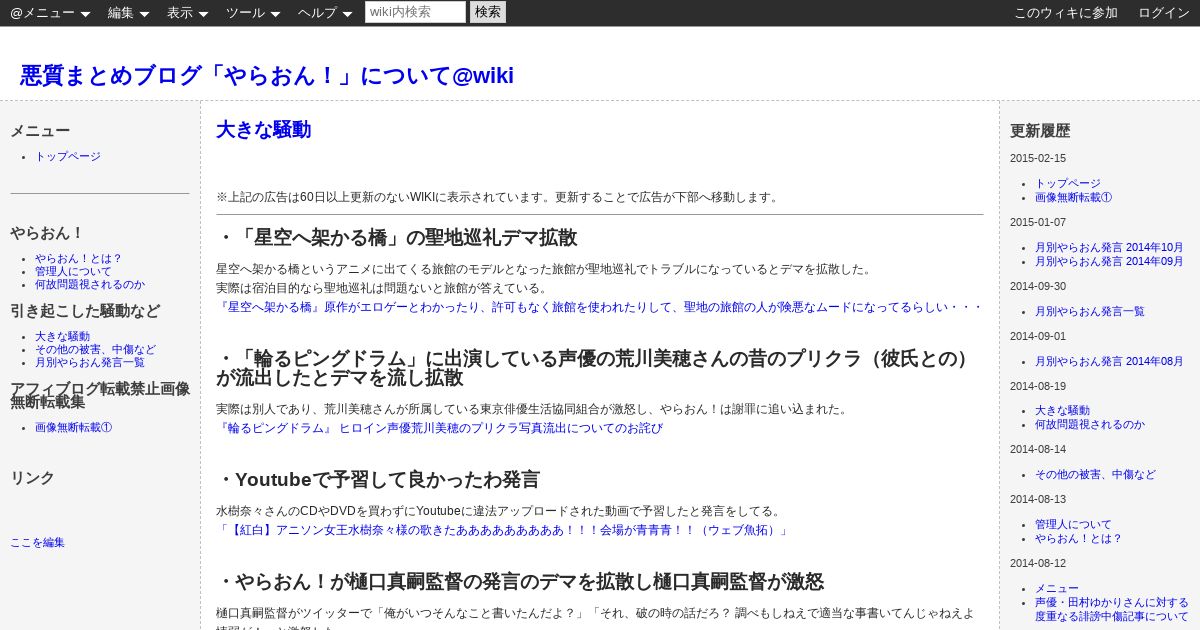Select the 「星空へ架かる橋」の聖地巡礼デマ拡散 heading
The image size is (1200, 630).
[x=397, y=238]
